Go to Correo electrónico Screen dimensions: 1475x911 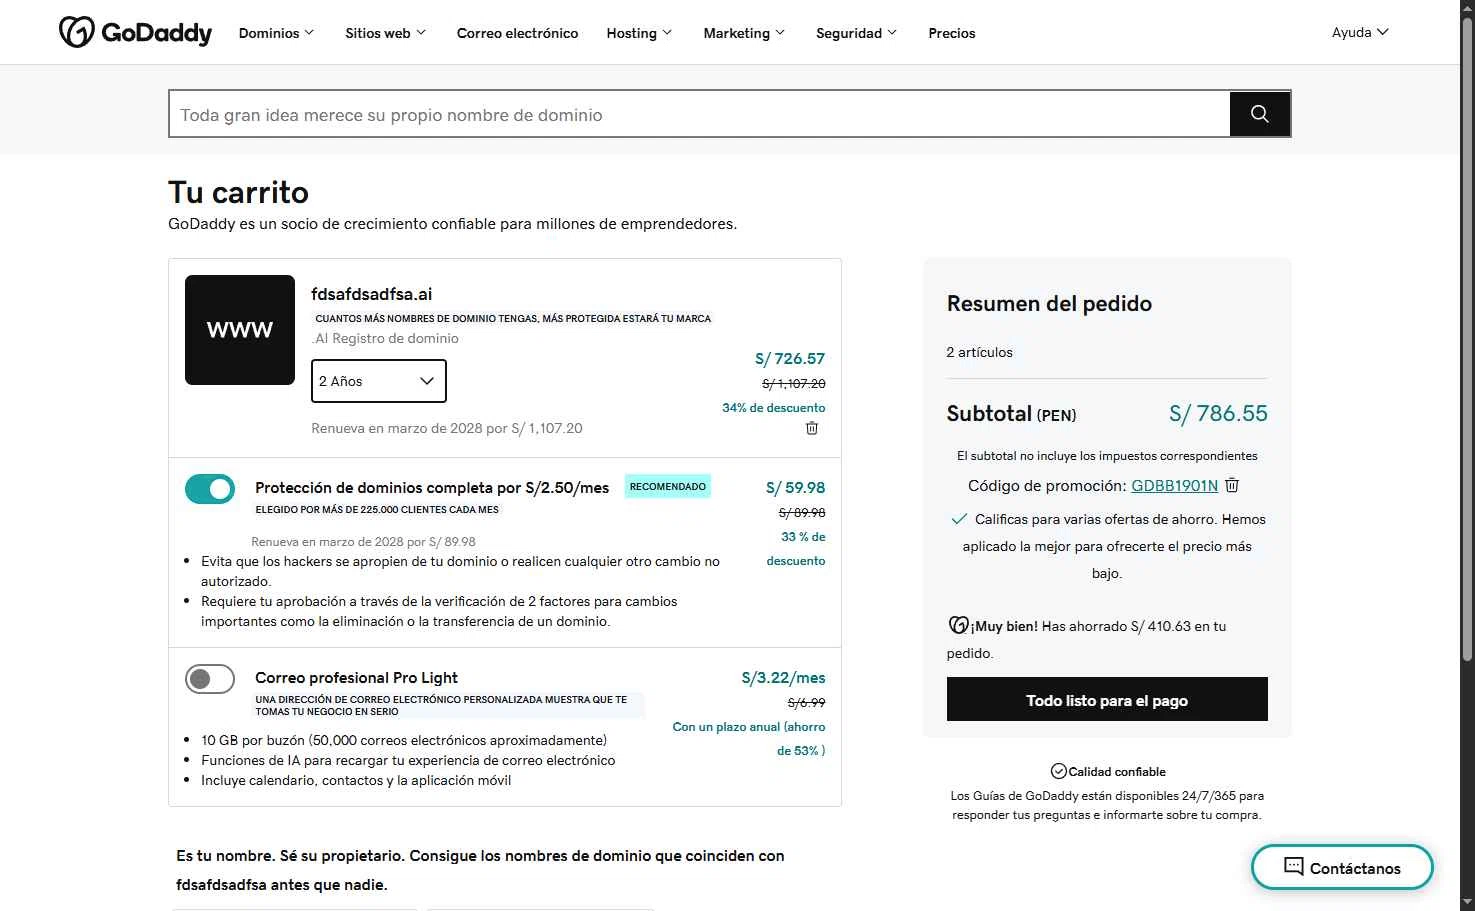(x=517, y=33)
